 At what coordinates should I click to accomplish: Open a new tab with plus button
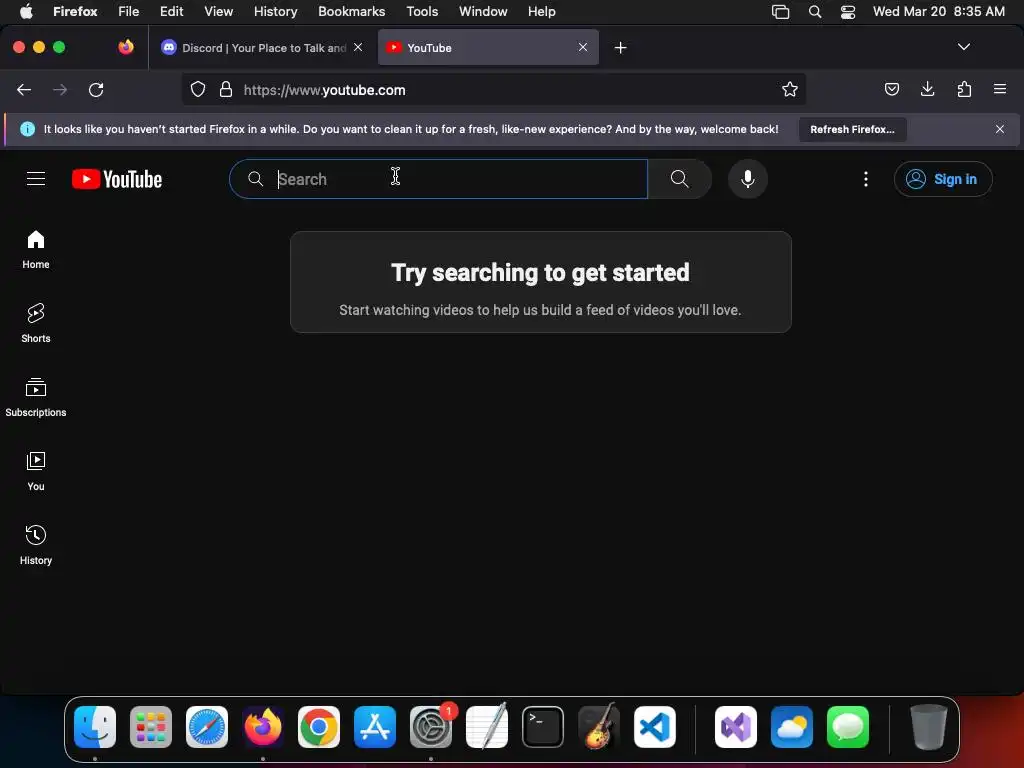pos(620,48)
